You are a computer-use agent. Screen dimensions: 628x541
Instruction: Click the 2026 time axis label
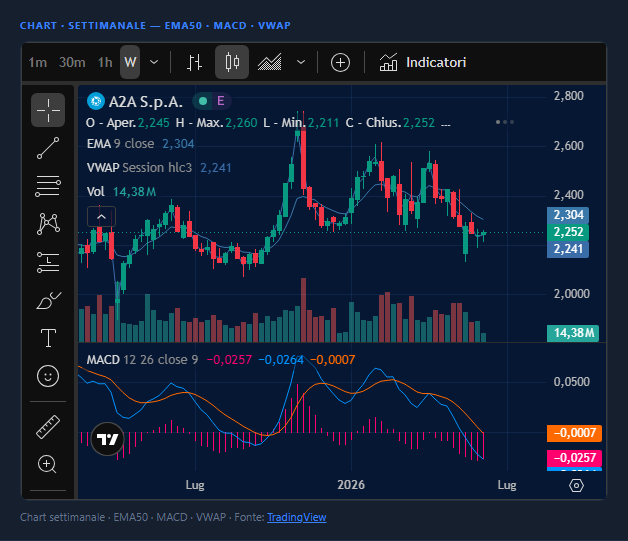point(351,485)
